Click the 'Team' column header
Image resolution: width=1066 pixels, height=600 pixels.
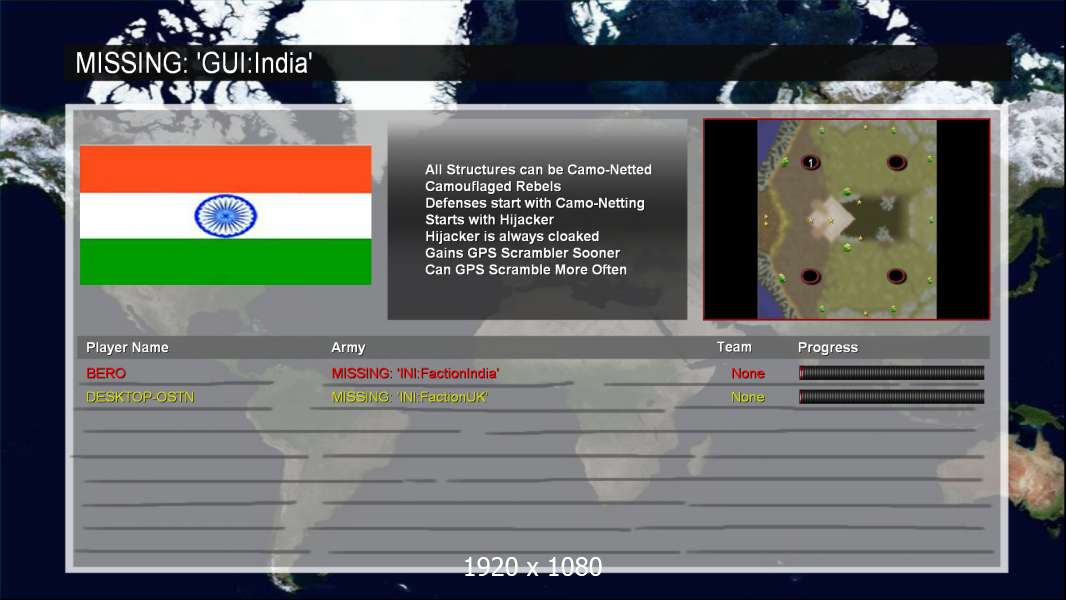click(734, 347)
